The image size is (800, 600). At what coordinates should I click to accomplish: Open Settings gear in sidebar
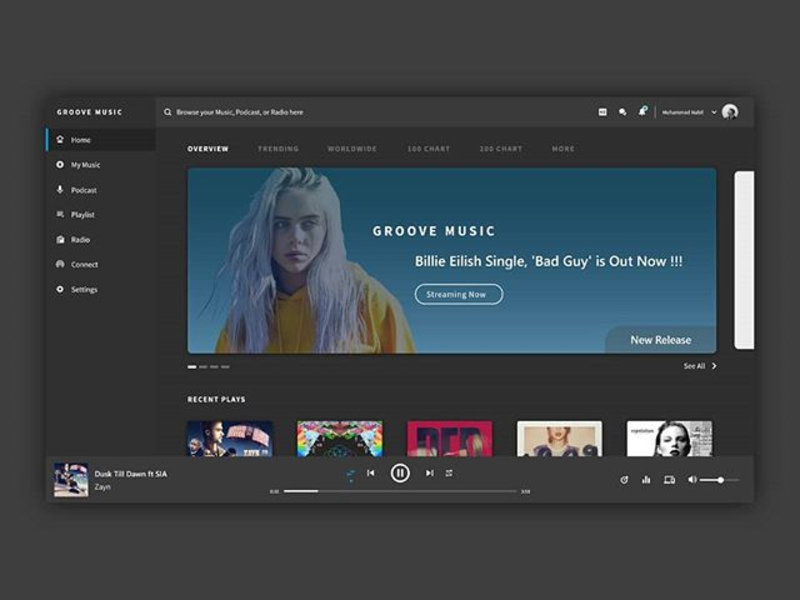coord(60,290)
